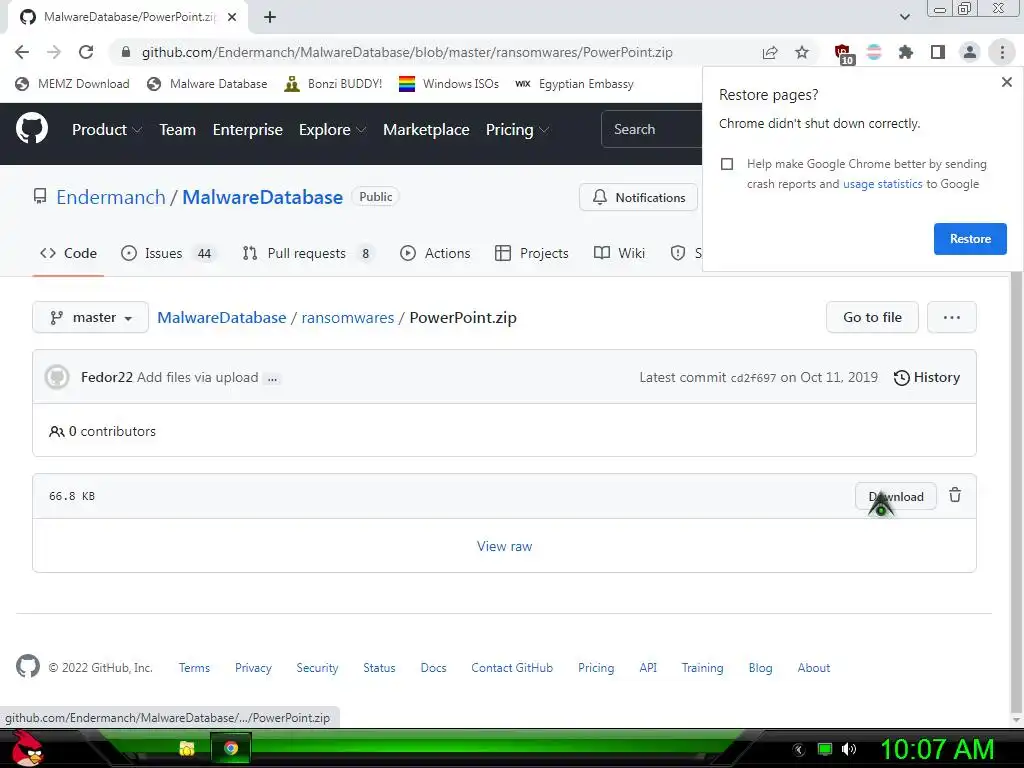Open the Actions tab
Screen dimensions: 1024x768
[x=435, y=253]
